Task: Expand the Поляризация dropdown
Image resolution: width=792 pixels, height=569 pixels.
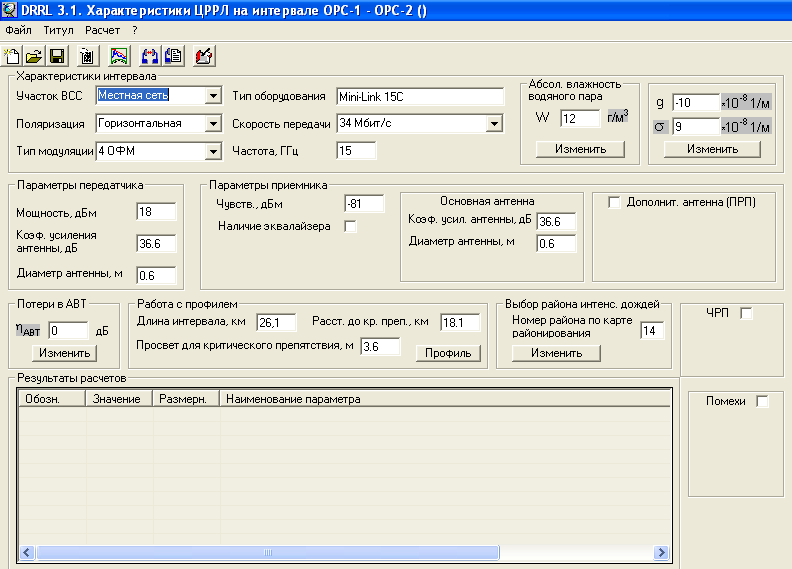Action: coord(214,124)
